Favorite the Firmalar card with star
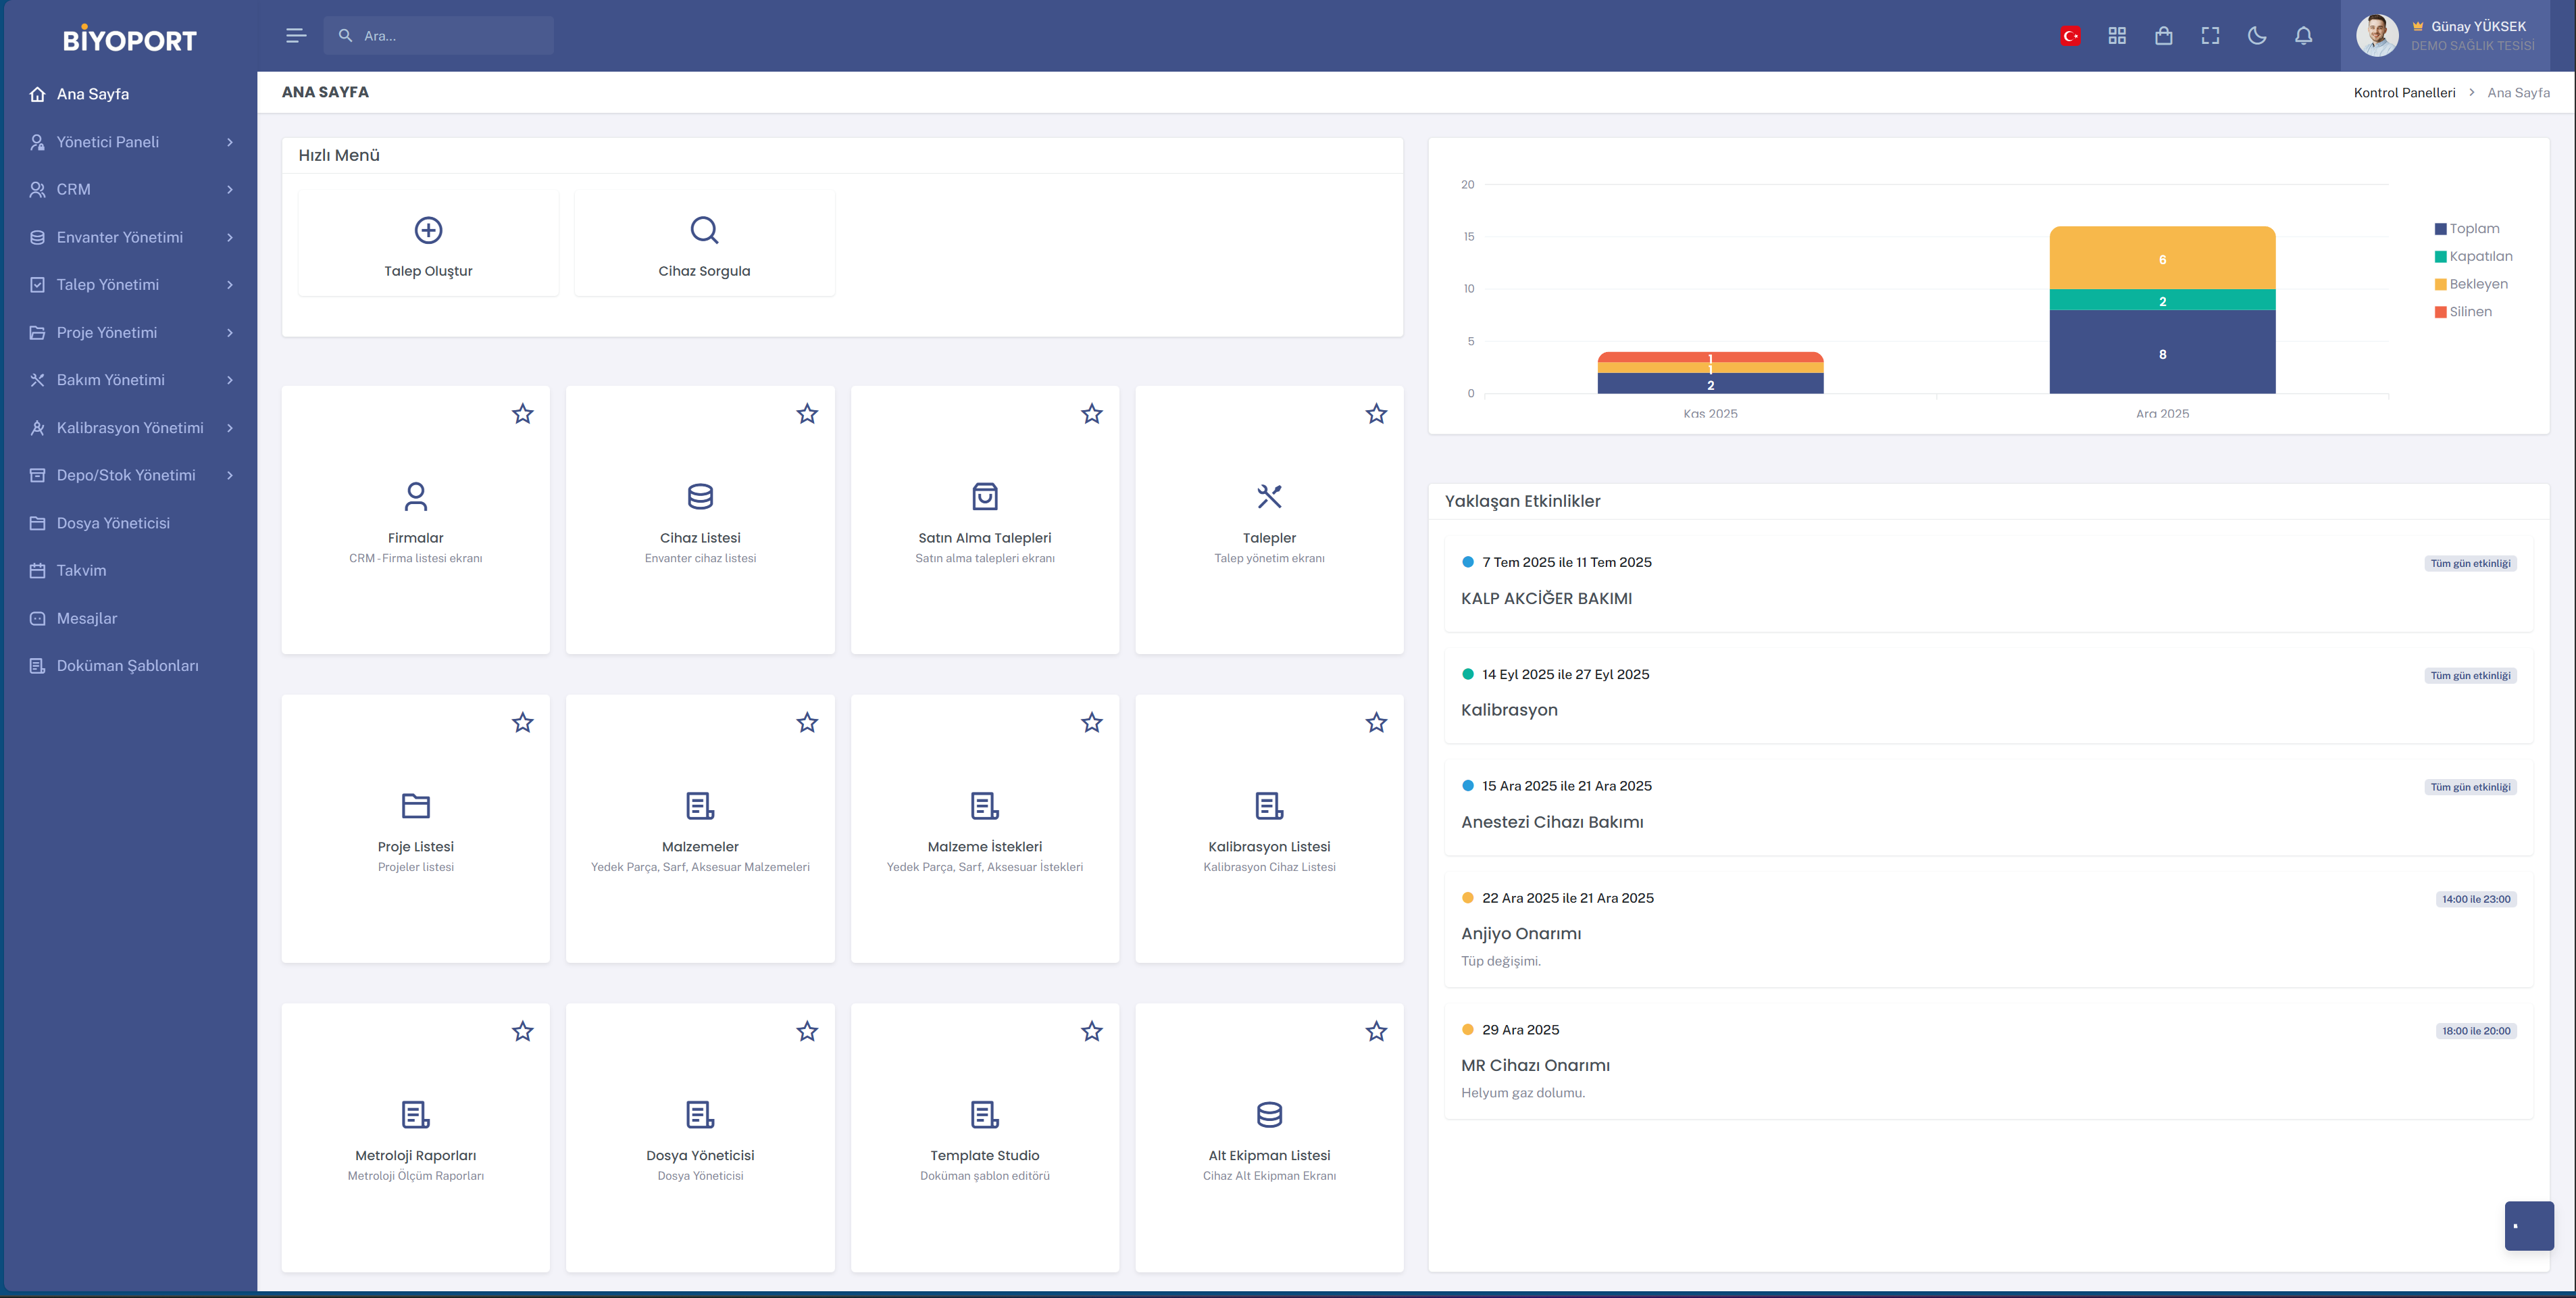The width and height of the screenshot is (2576, 1298). click(522, 414)
